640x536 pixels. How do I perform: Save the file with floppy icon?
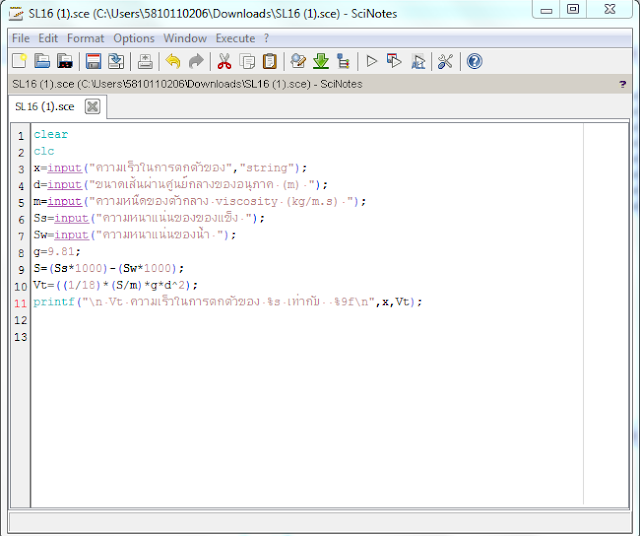pyautogui.click(x=93, y=61)
